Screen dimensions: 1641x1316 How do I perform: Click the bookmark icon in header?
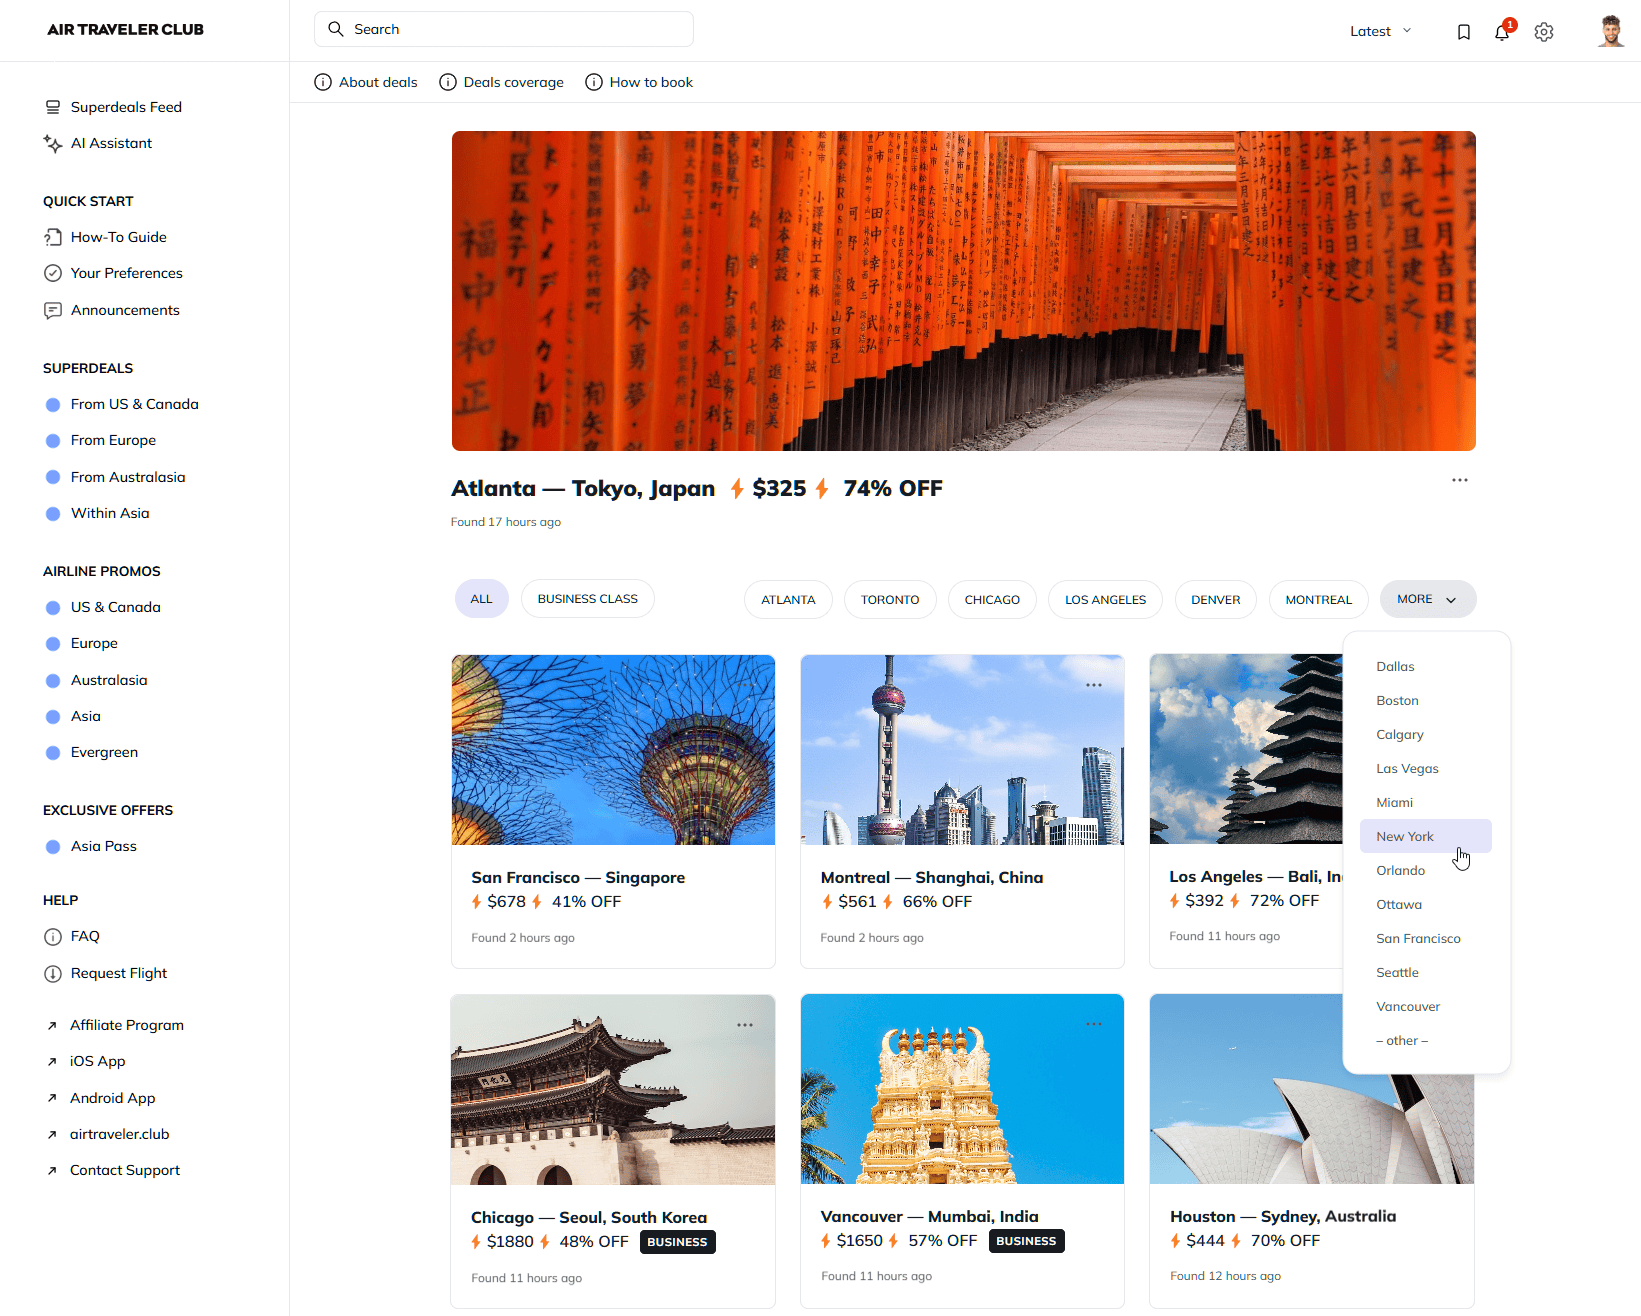click(1463, 32)
